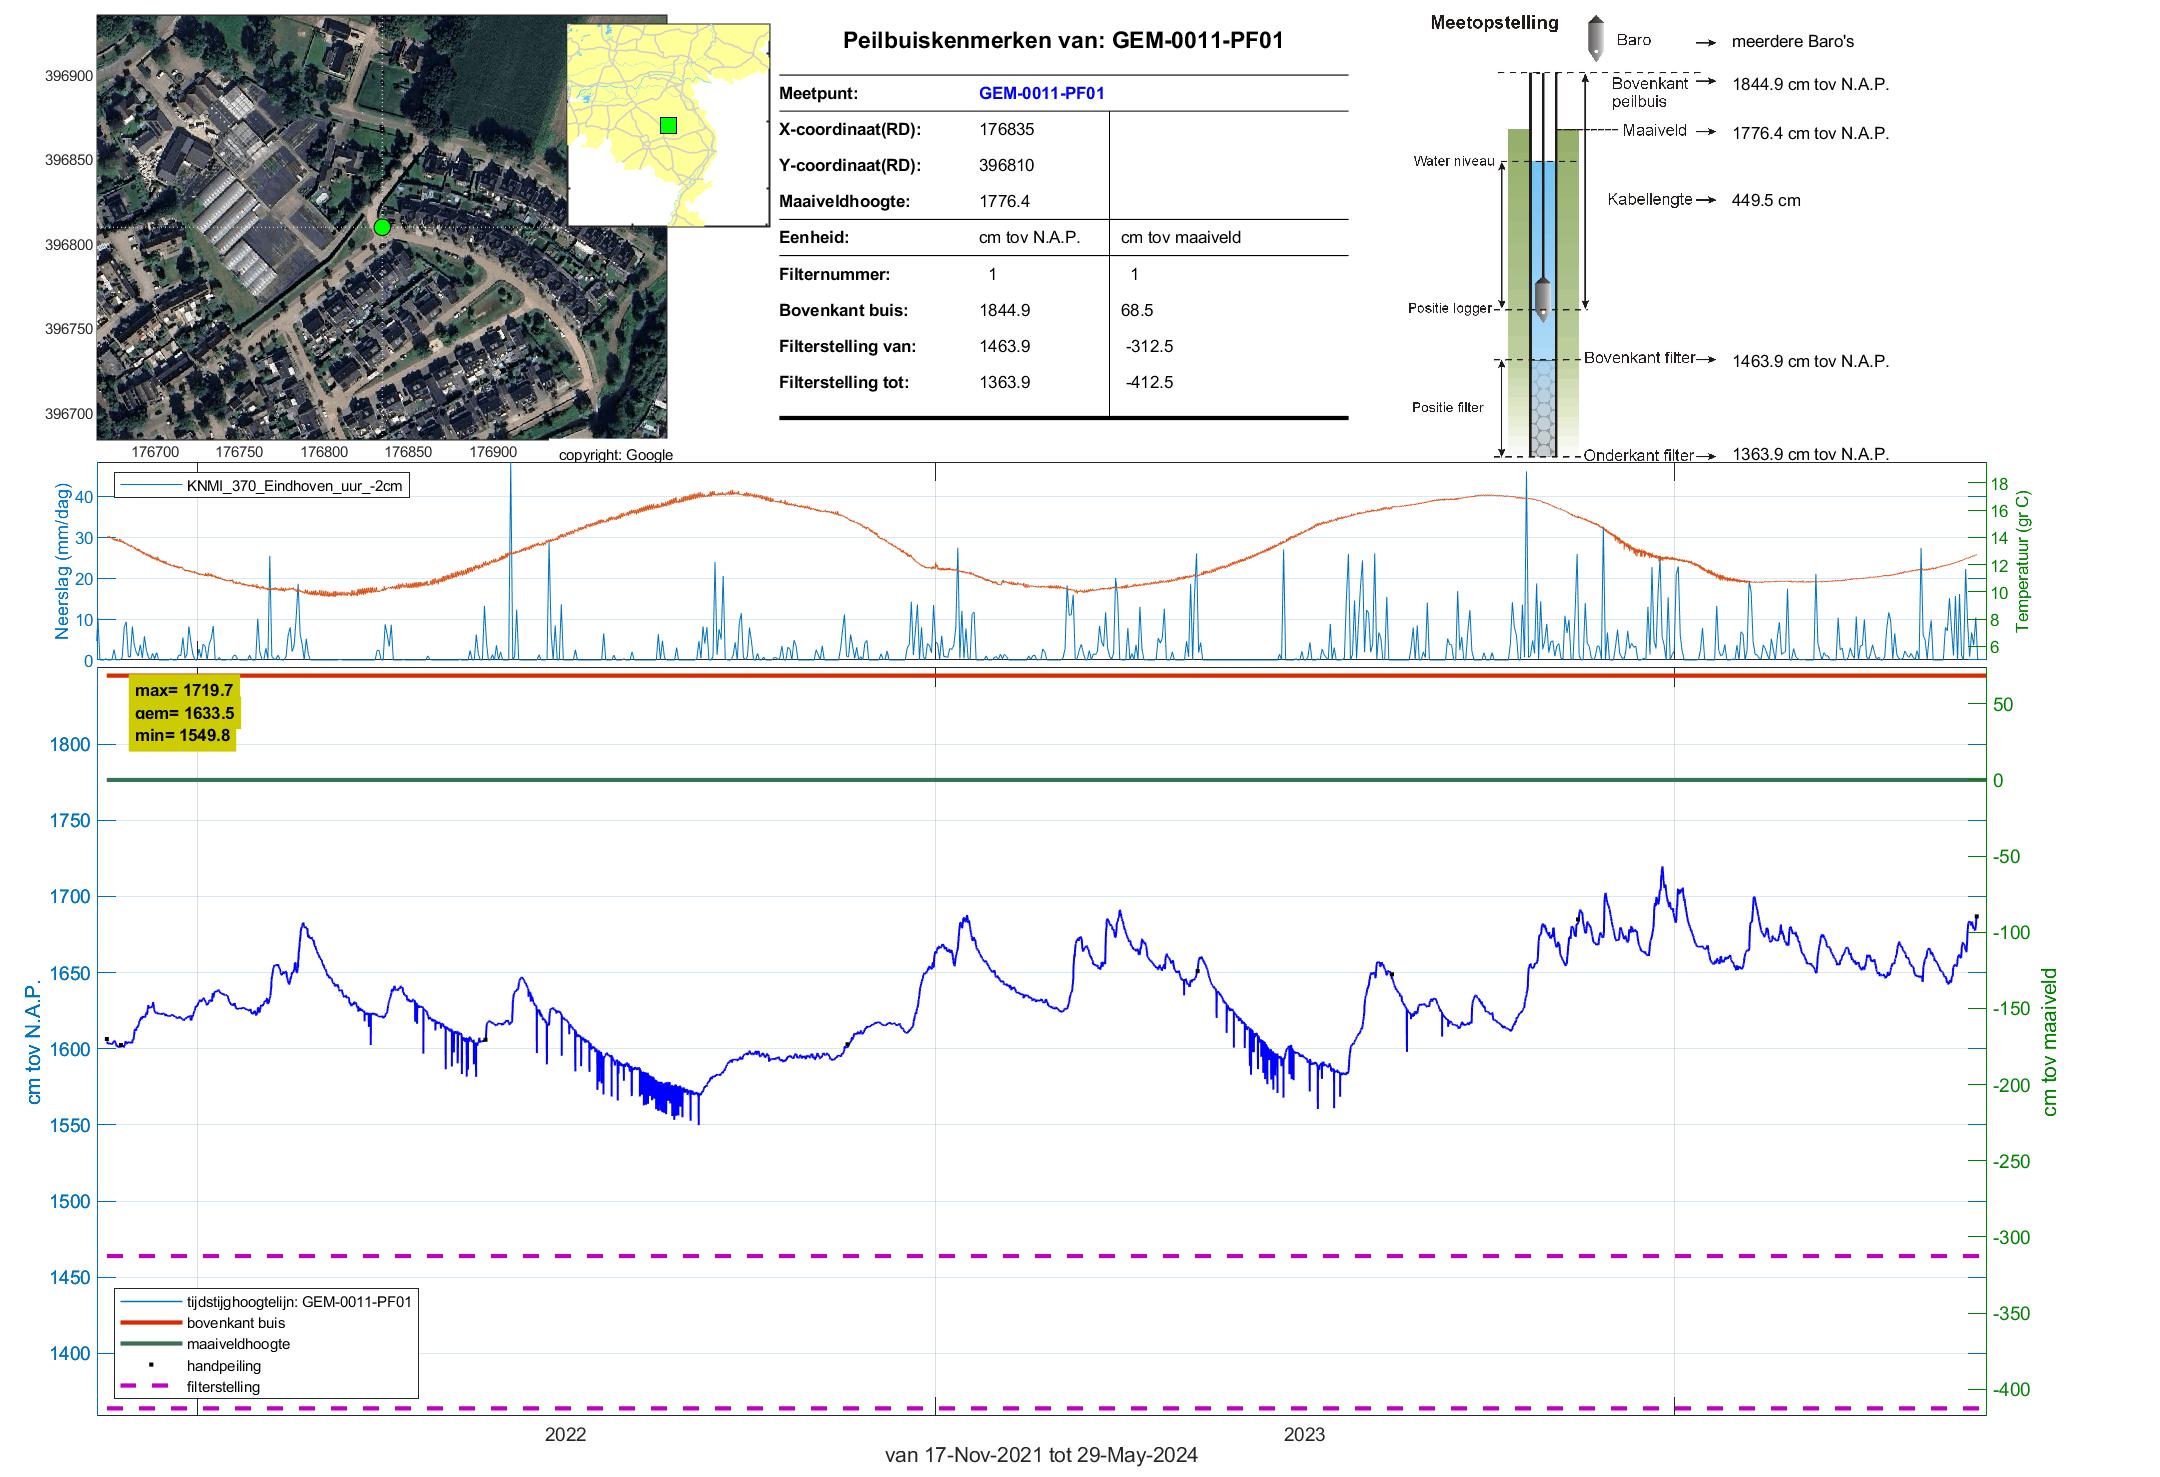The width and height of the screenshot is (2160, 1477).
Task: Click the 'Meetopstelling' heading
Action: click(x=1494, y=23)
